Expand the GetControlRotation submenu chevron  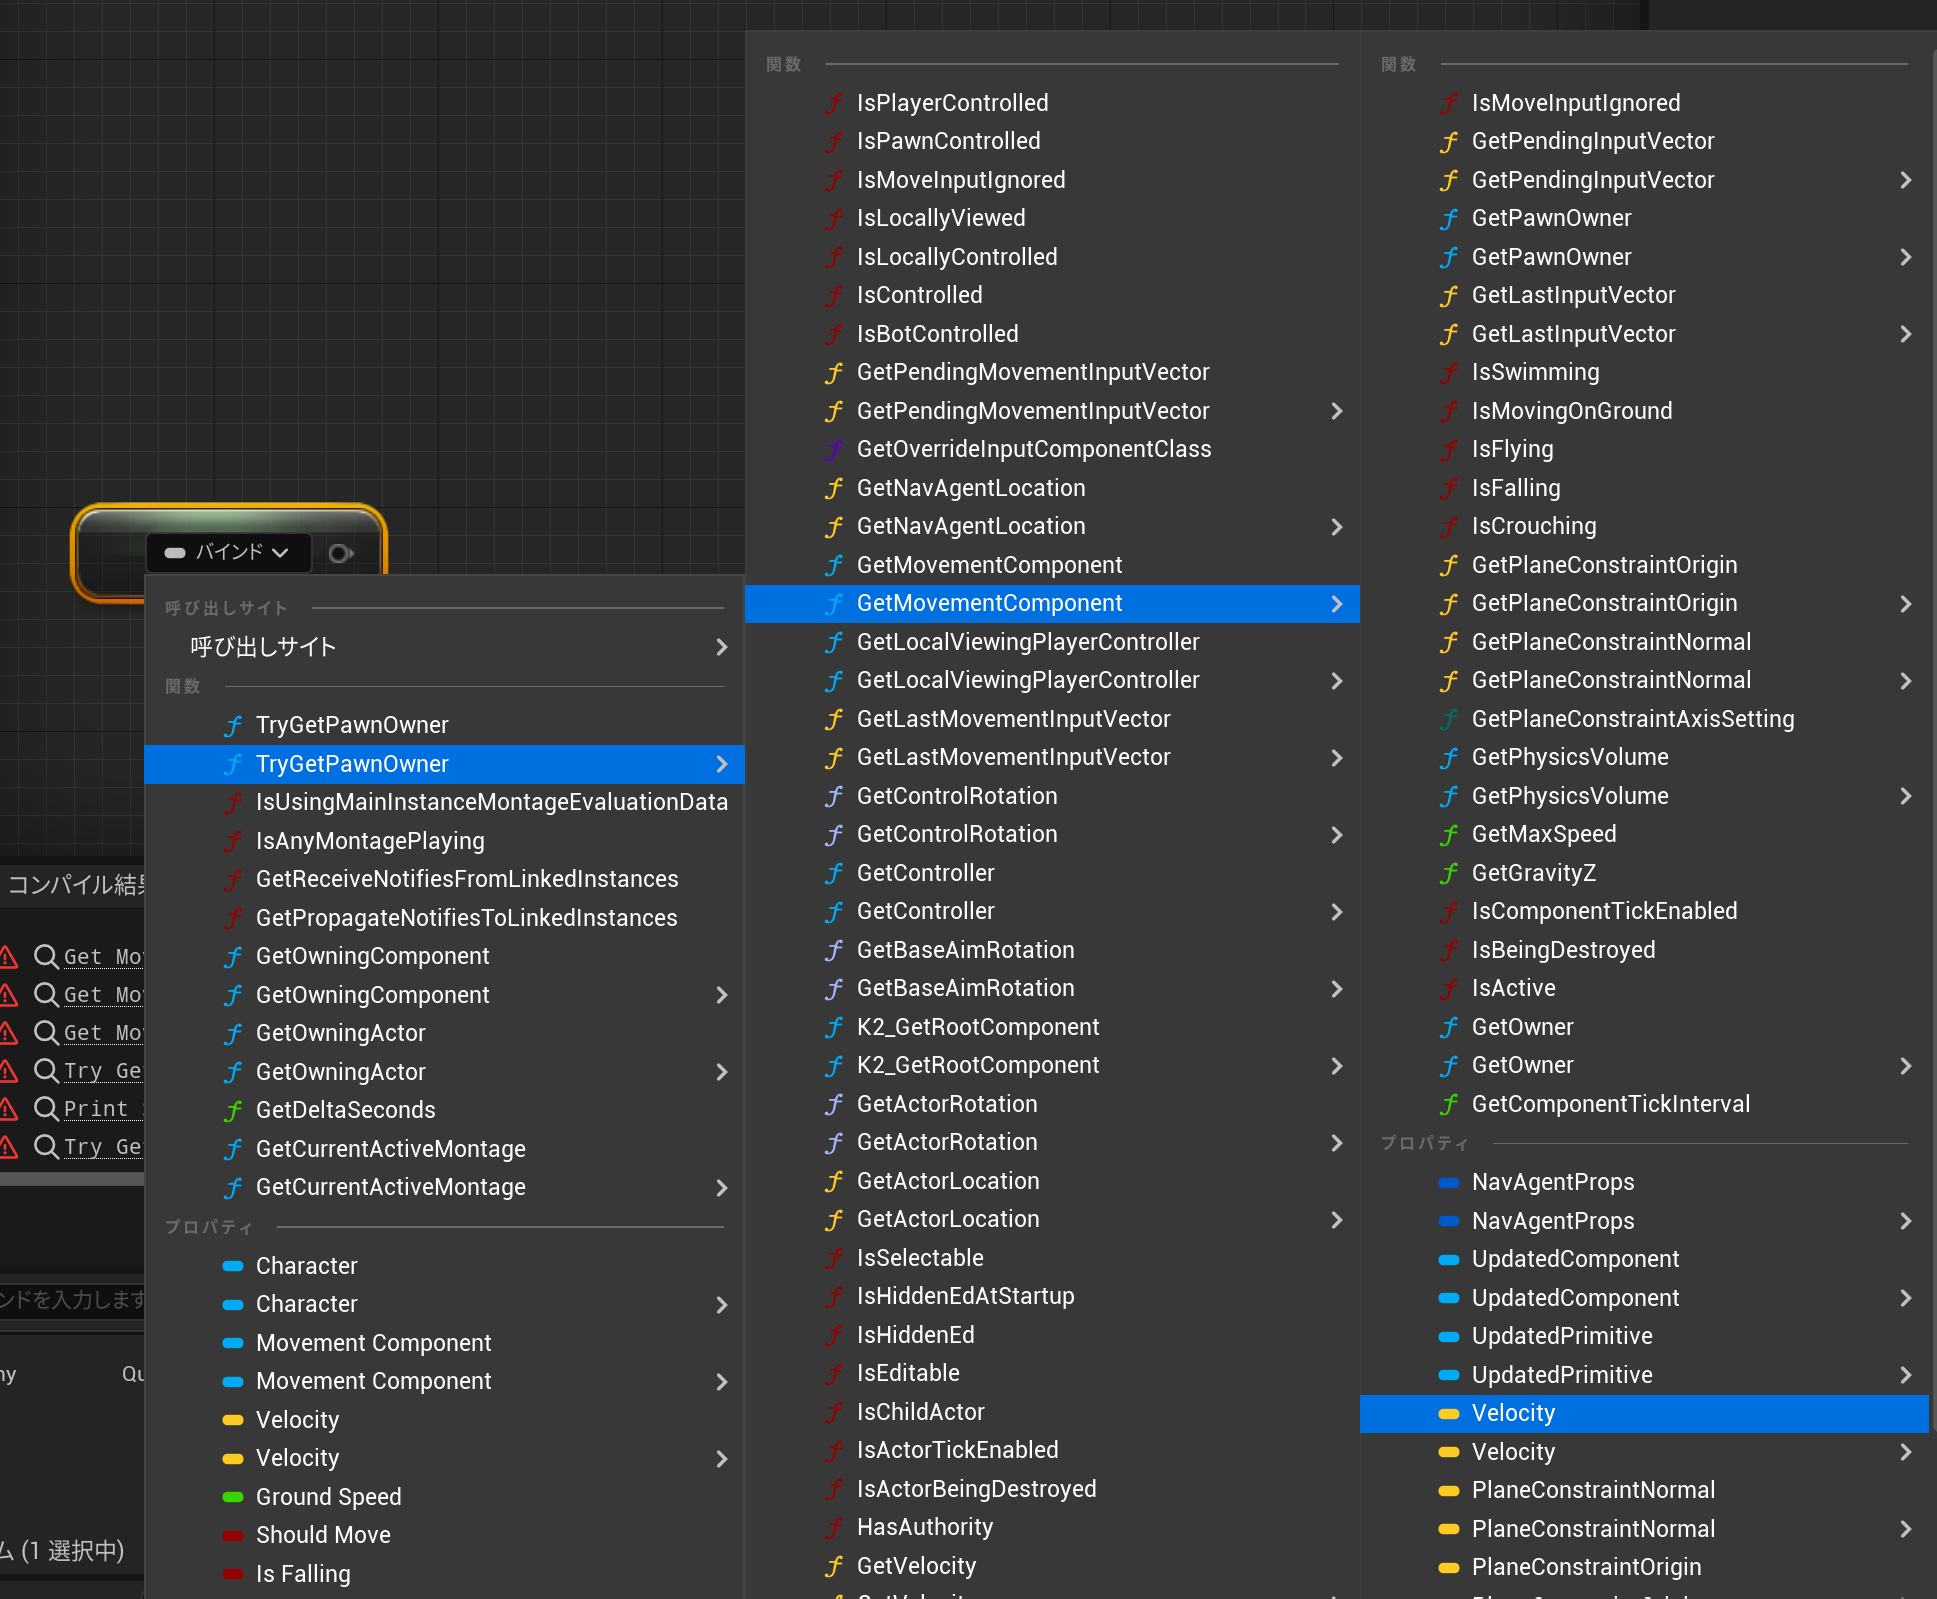click(x=1337, y=835)
